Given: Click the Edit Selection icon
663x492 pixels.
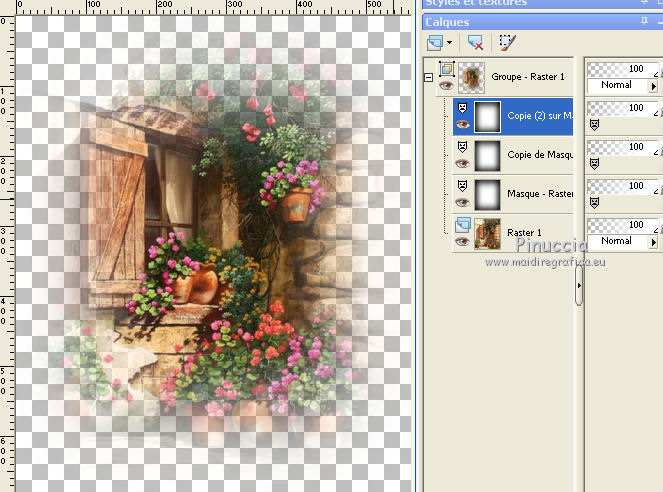Looking at the screenshot, I should [x=507, y=43].
